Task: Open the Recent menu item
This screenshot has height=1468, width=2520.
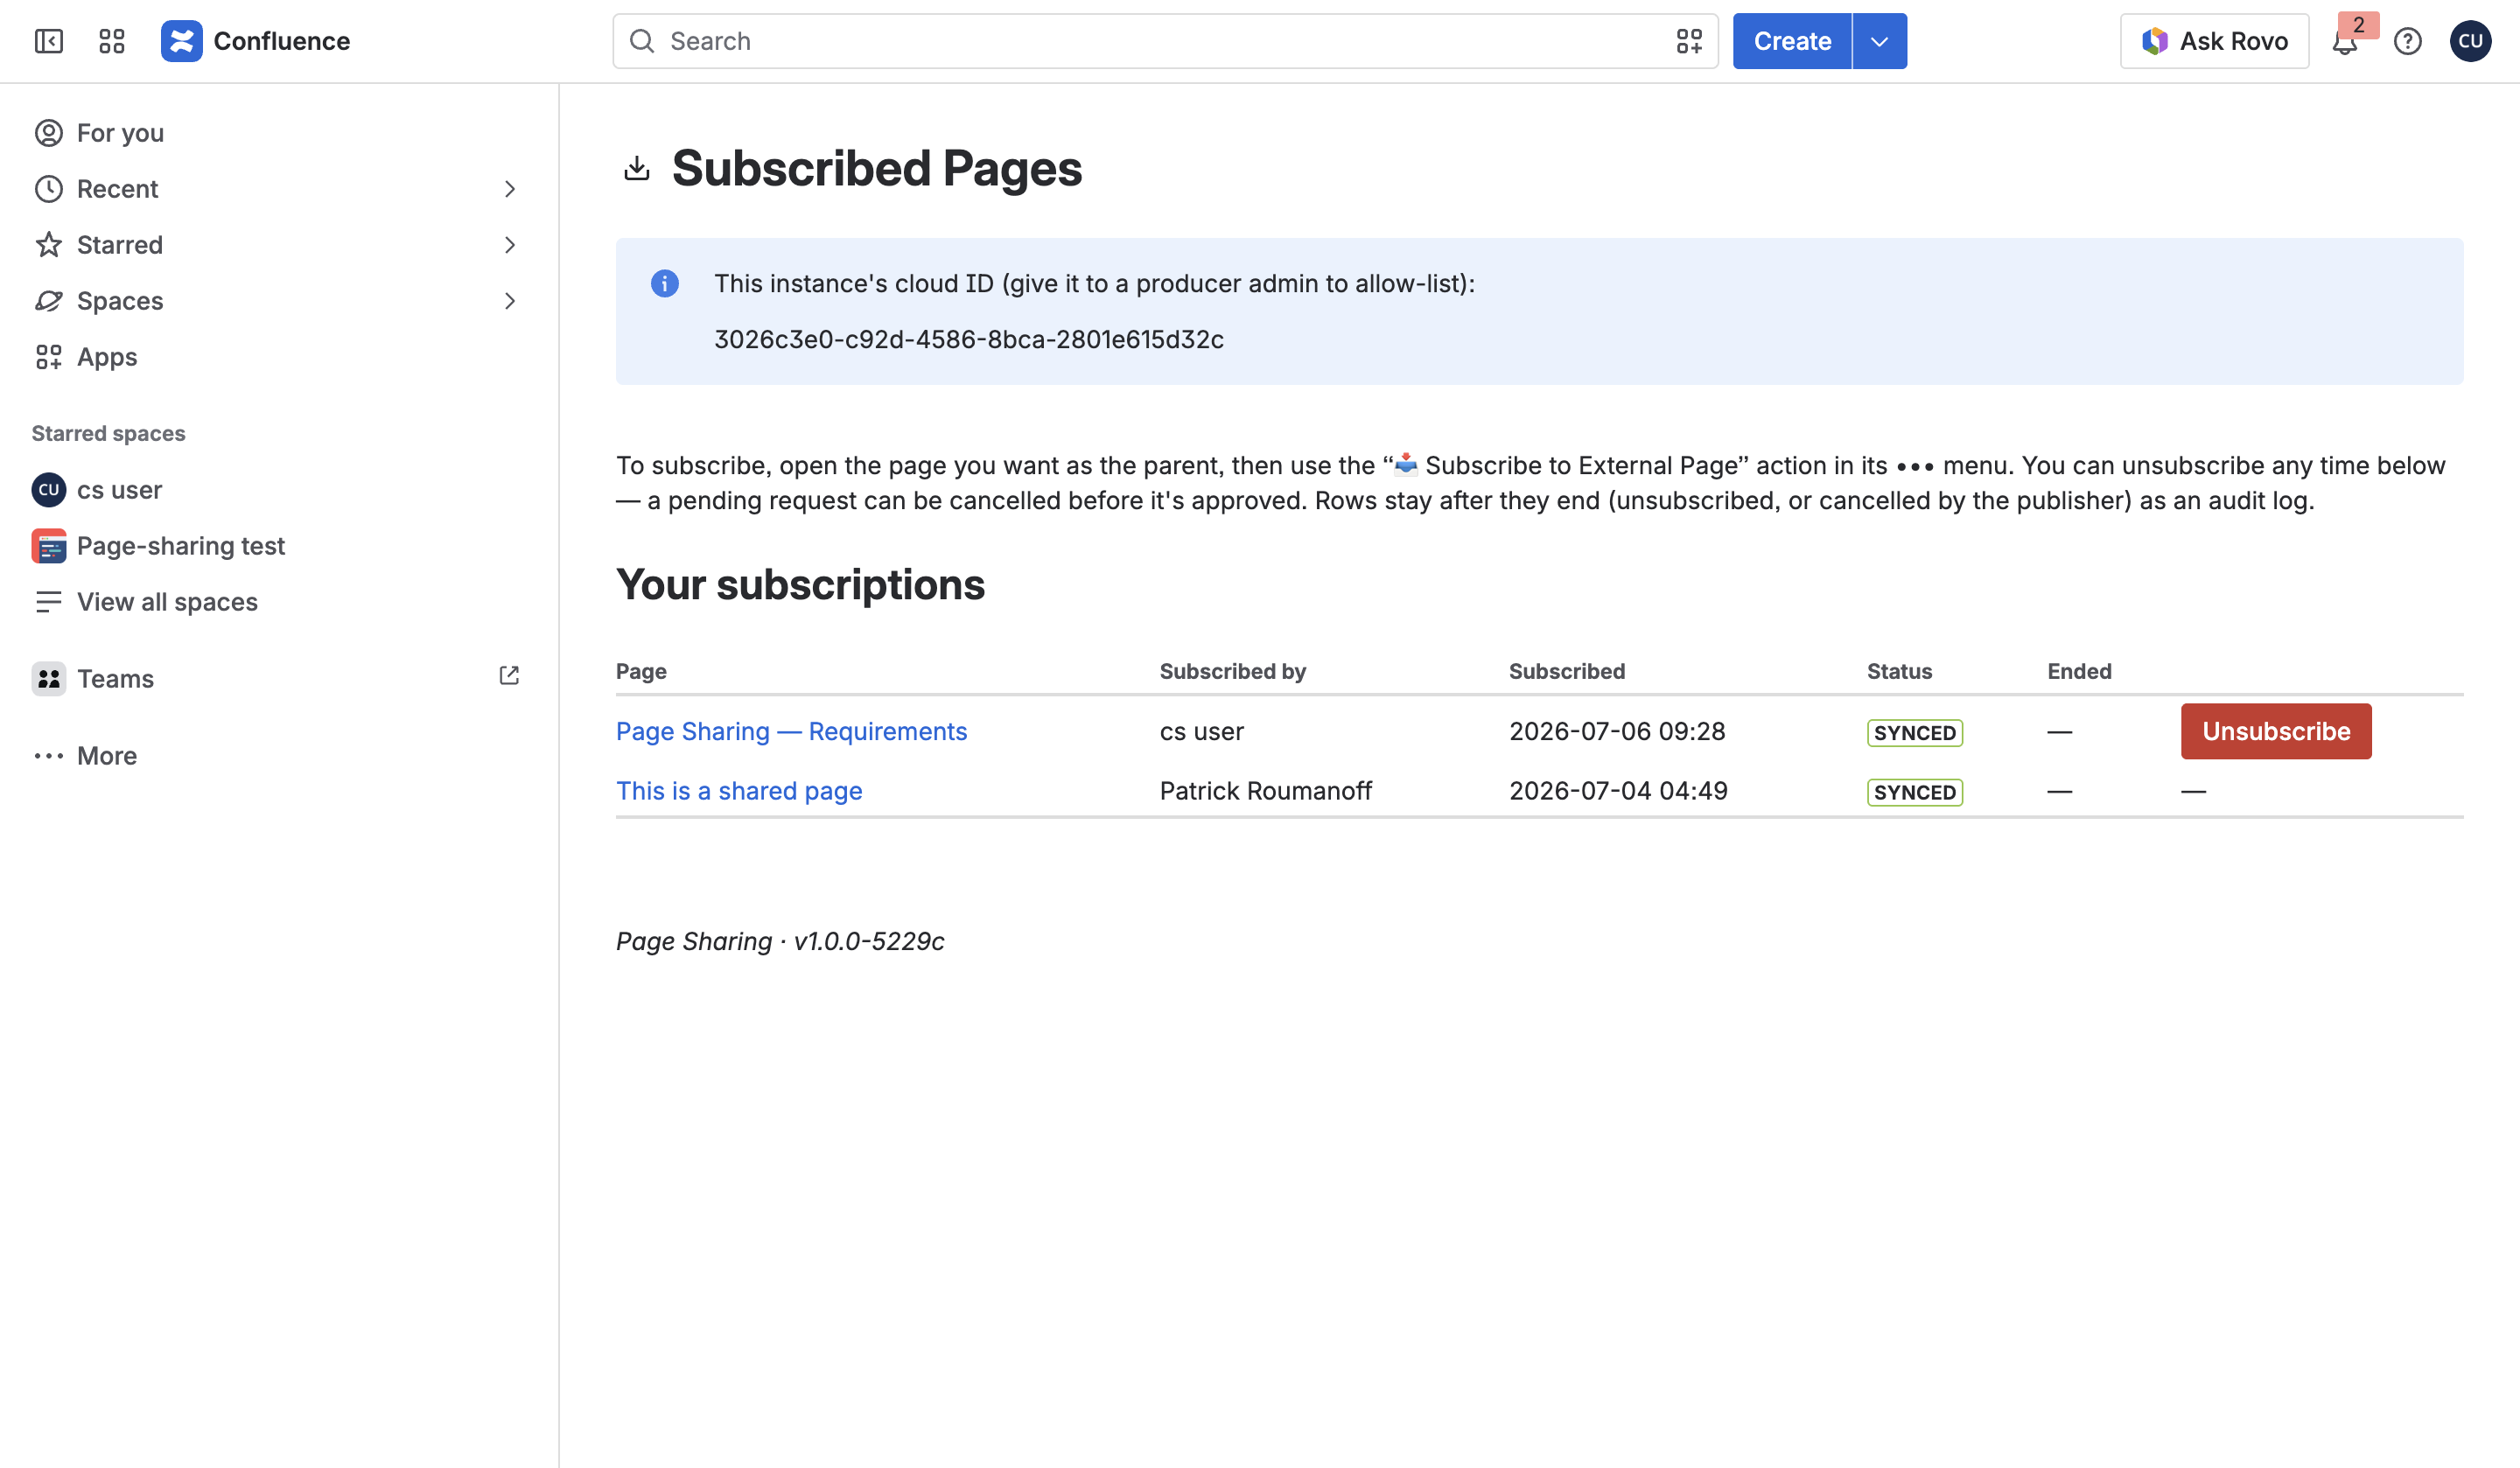Action: [x=279, y=189]
